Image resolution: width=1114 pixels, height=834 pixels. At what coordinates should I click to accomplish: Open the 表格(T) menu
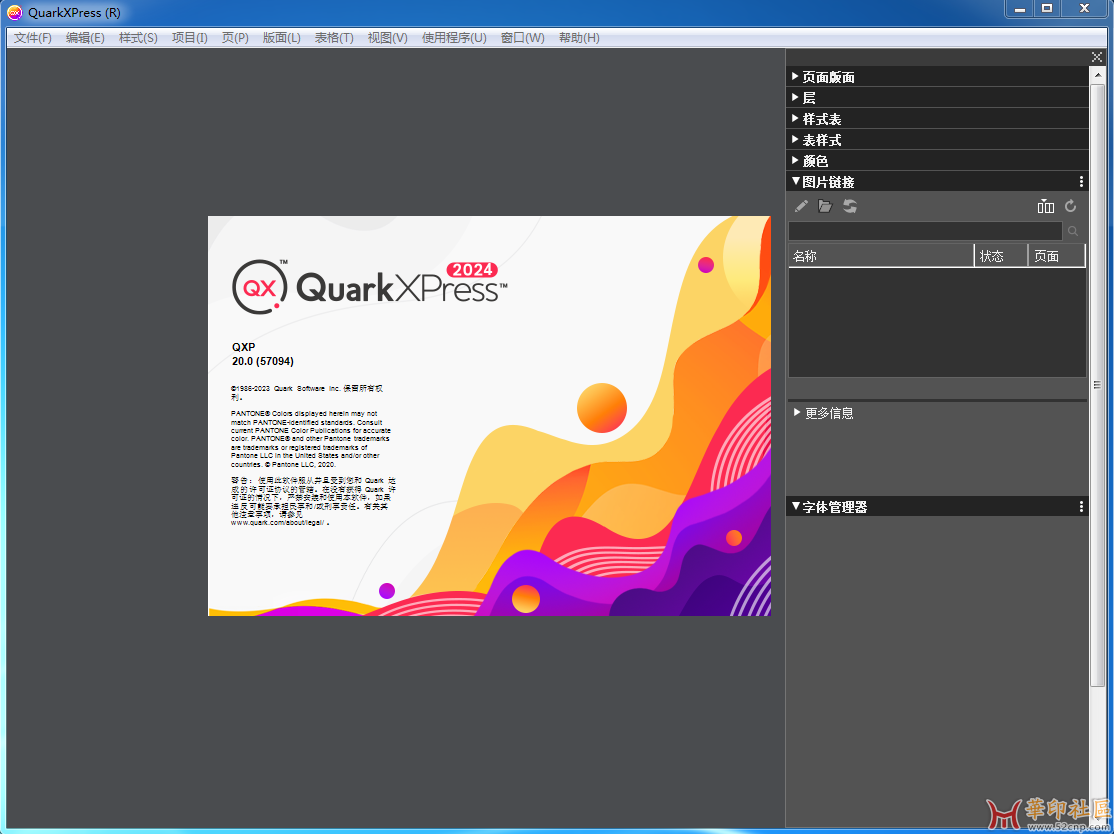point(334,38)
